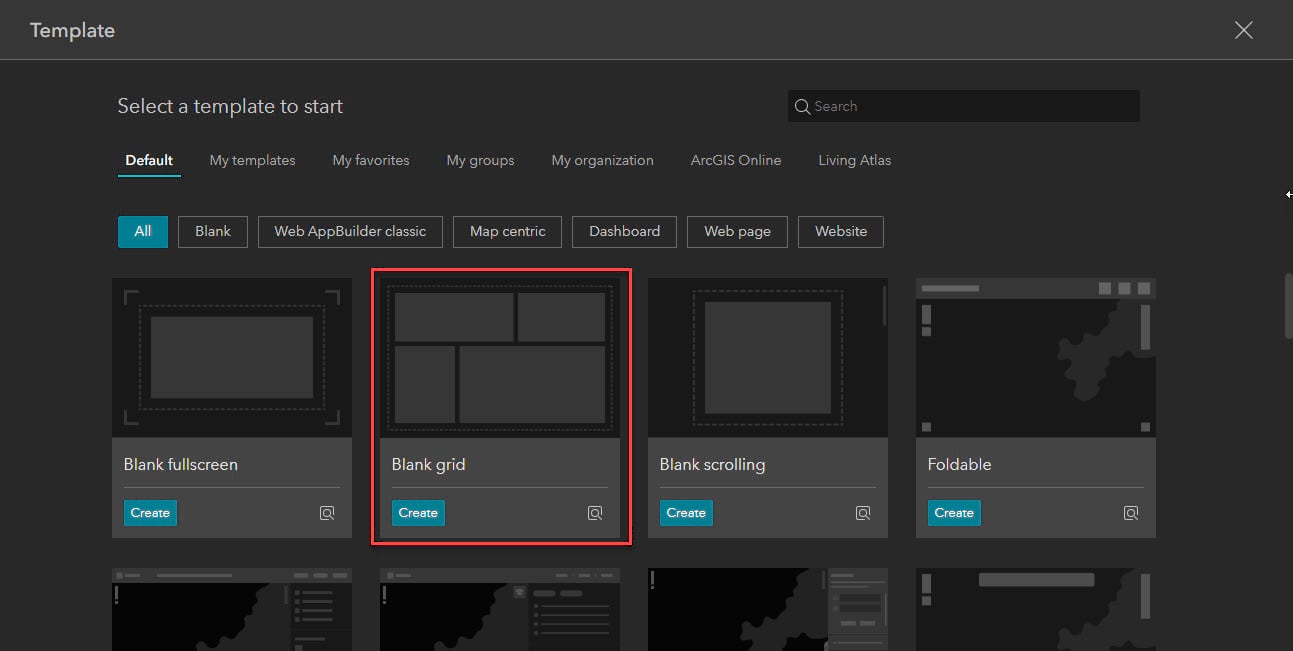This screenshot has width=1293, height=651.
Task: Filter templates by Dashboard
Action: click(624, 231)
